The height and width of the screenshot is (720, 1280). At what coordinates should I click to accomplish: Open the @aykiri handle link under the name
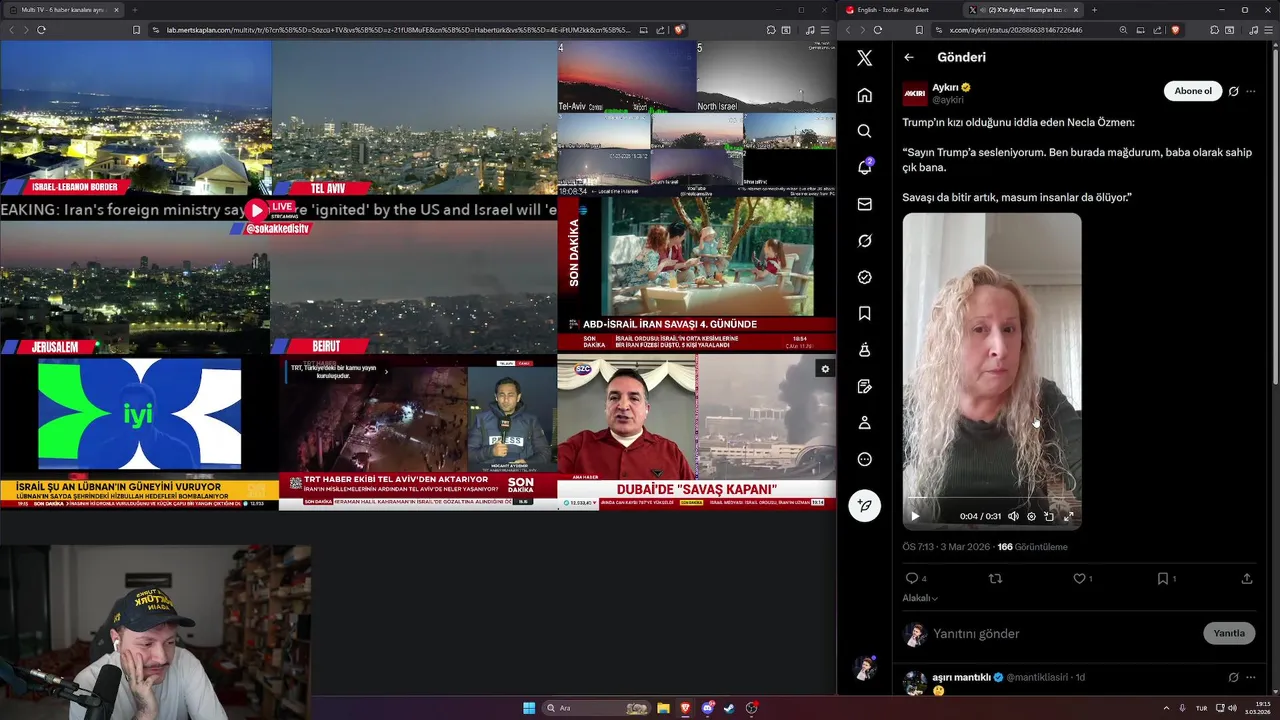click(948, 100)
